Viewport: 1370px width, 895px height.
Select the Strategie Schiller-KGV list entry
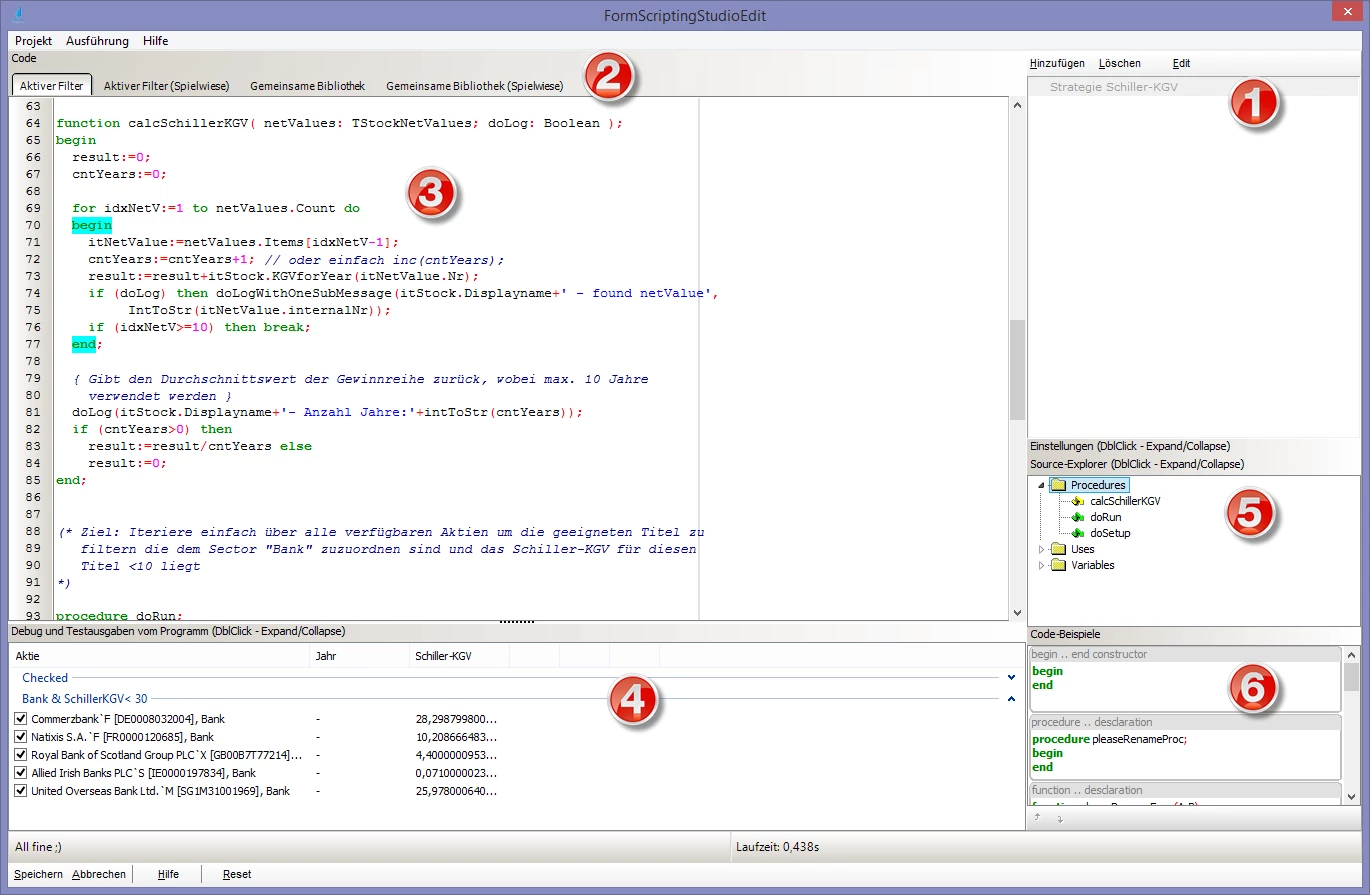1194,87
